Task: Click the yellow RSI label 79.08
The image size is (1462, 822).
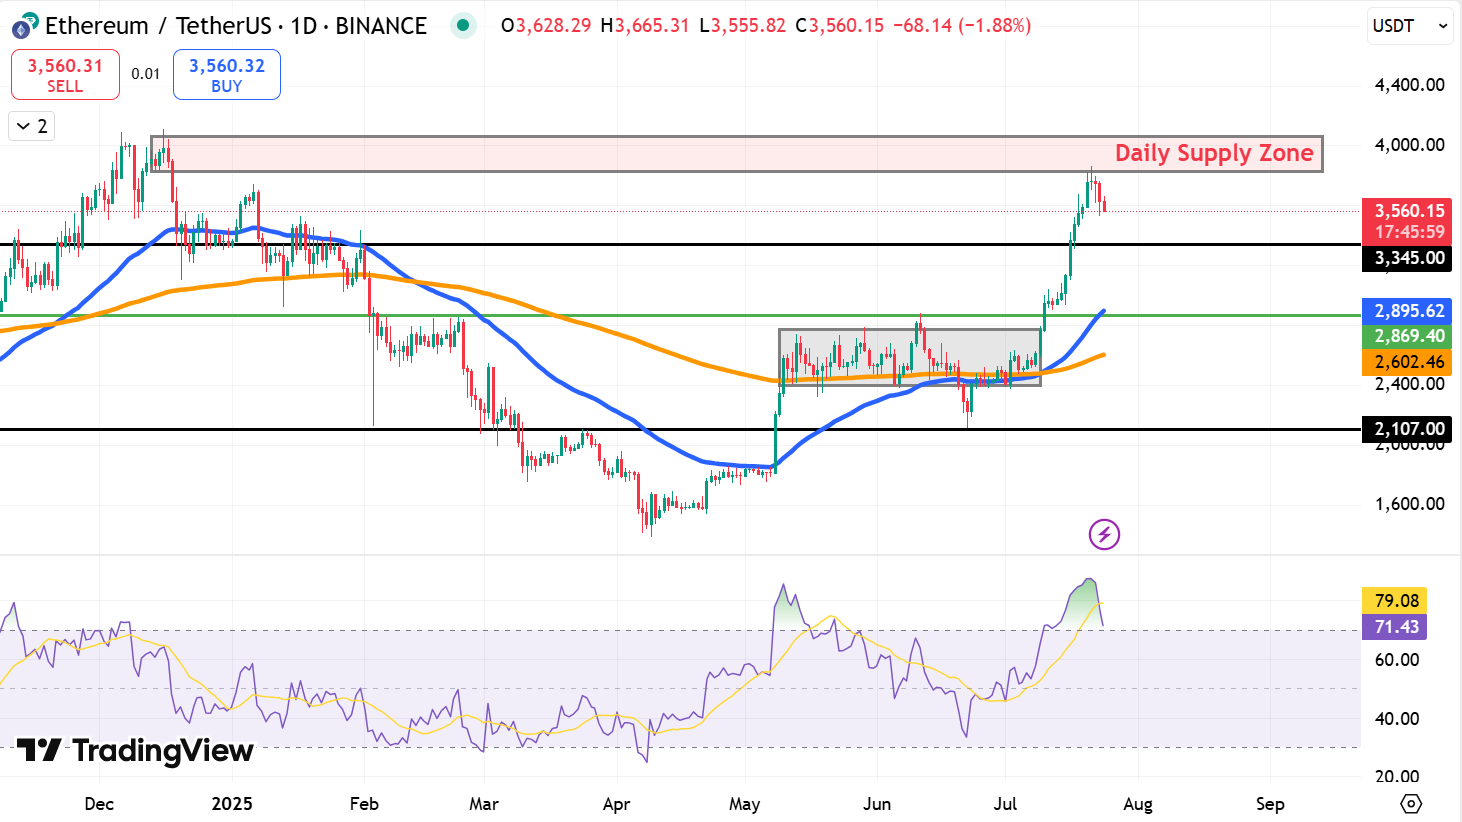Action: click(1395, 601)
